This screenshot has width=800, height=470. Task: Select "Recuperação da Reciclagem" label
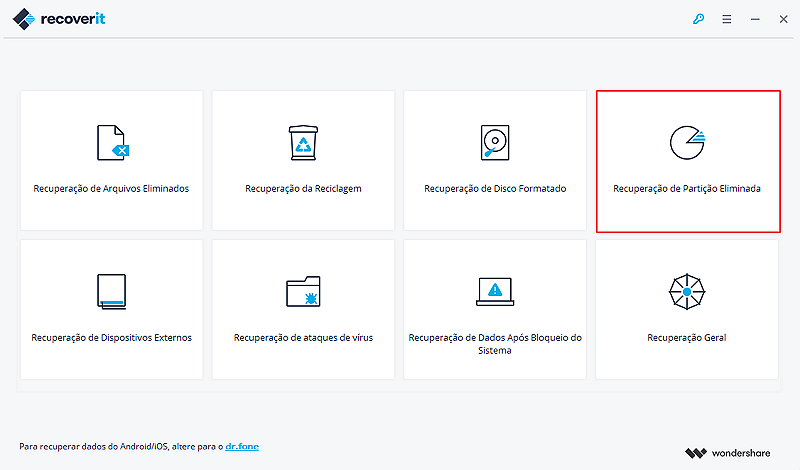click(x=303, y=188)
